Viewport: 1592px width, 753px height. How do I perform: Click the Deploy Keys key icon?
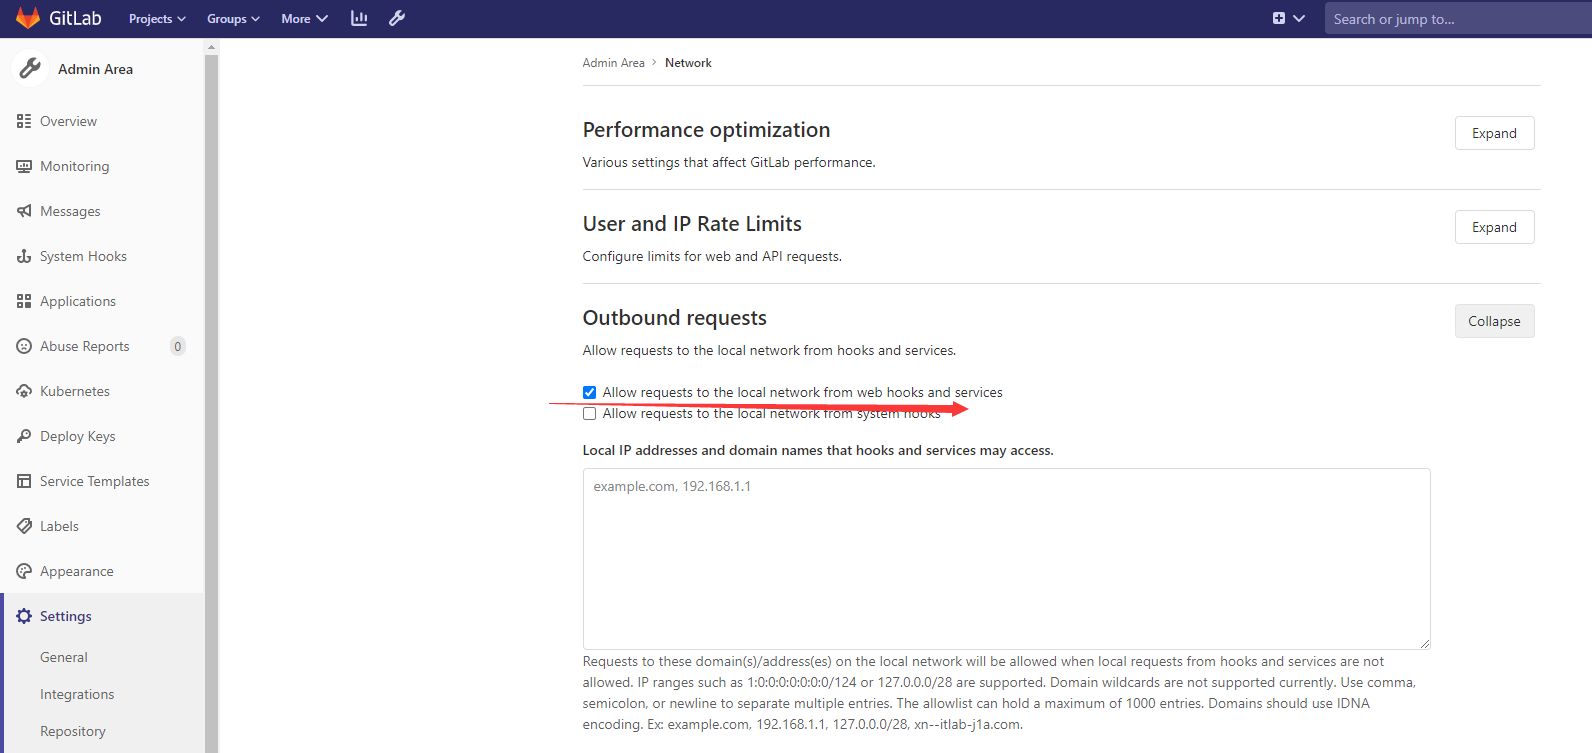24,436
